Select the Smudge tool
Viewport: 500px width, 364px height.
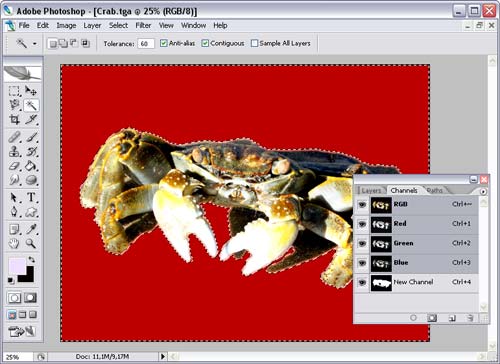(x=14, y=180)
